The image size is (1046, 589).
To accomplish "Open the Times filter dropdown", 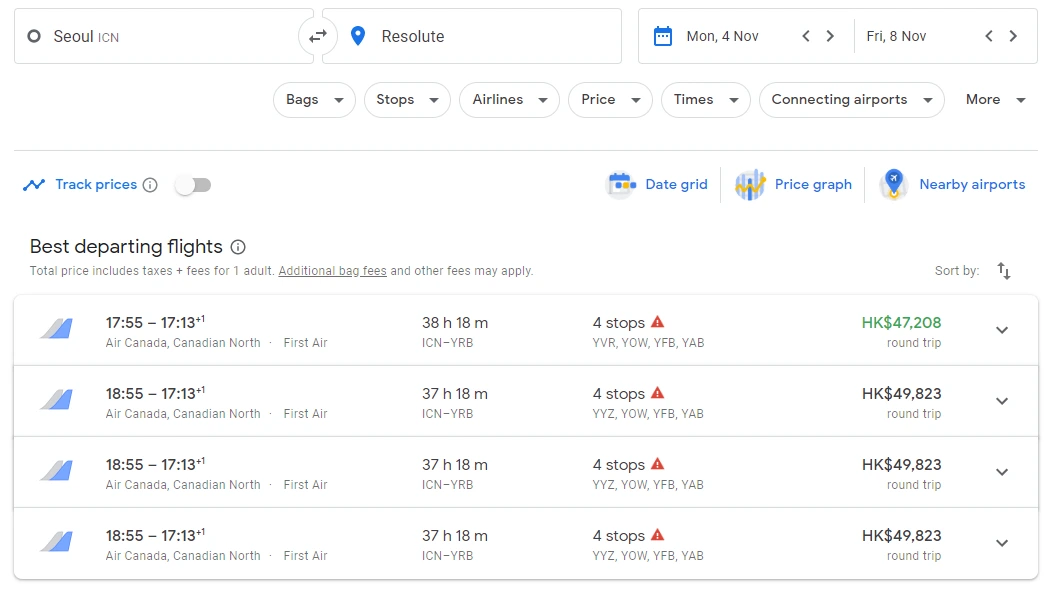I will click(706, 100).
